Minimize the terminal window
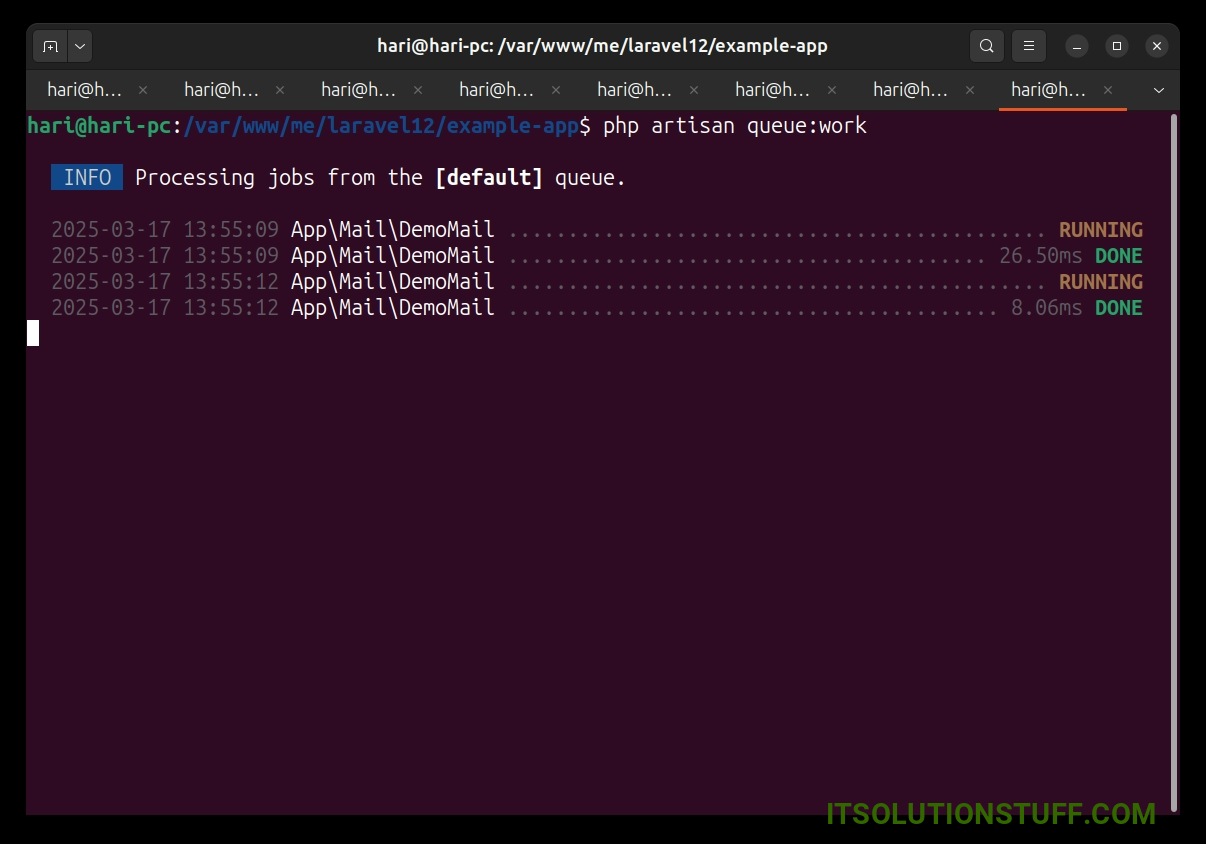 (1077, 46)
